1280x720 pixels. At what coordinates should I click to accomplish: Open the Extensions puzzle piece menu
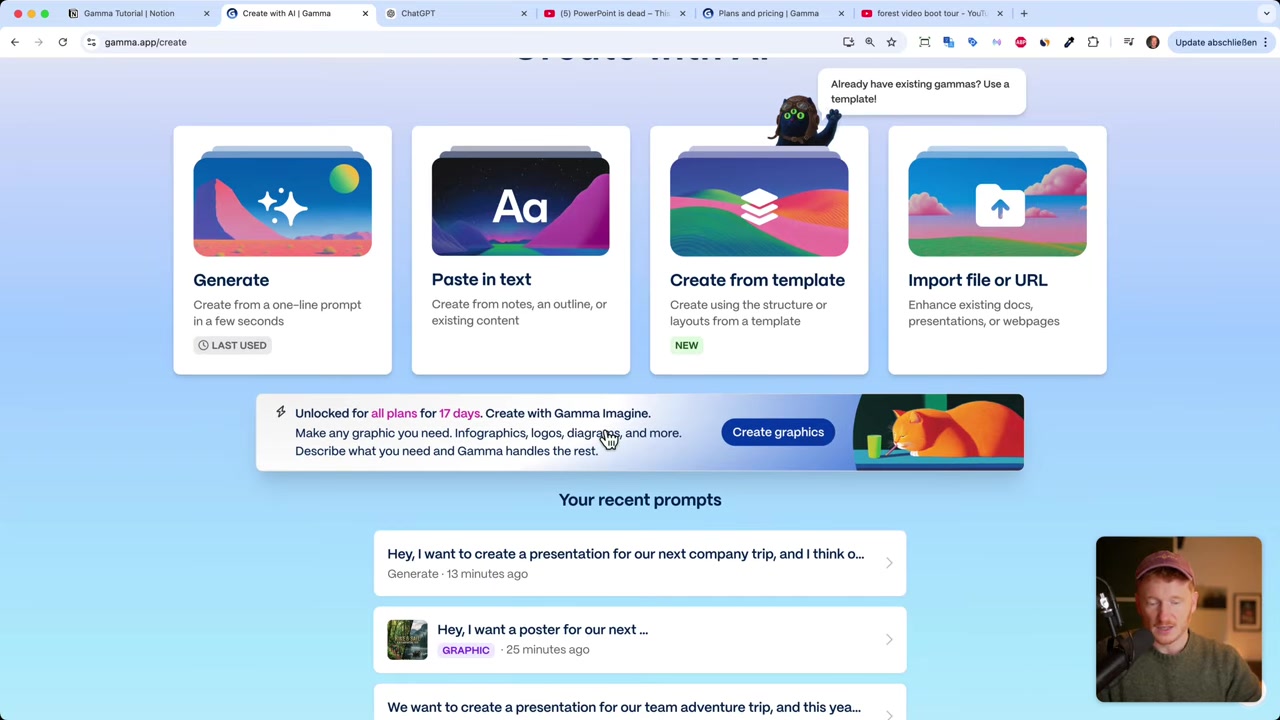(x=1093, y=42)
